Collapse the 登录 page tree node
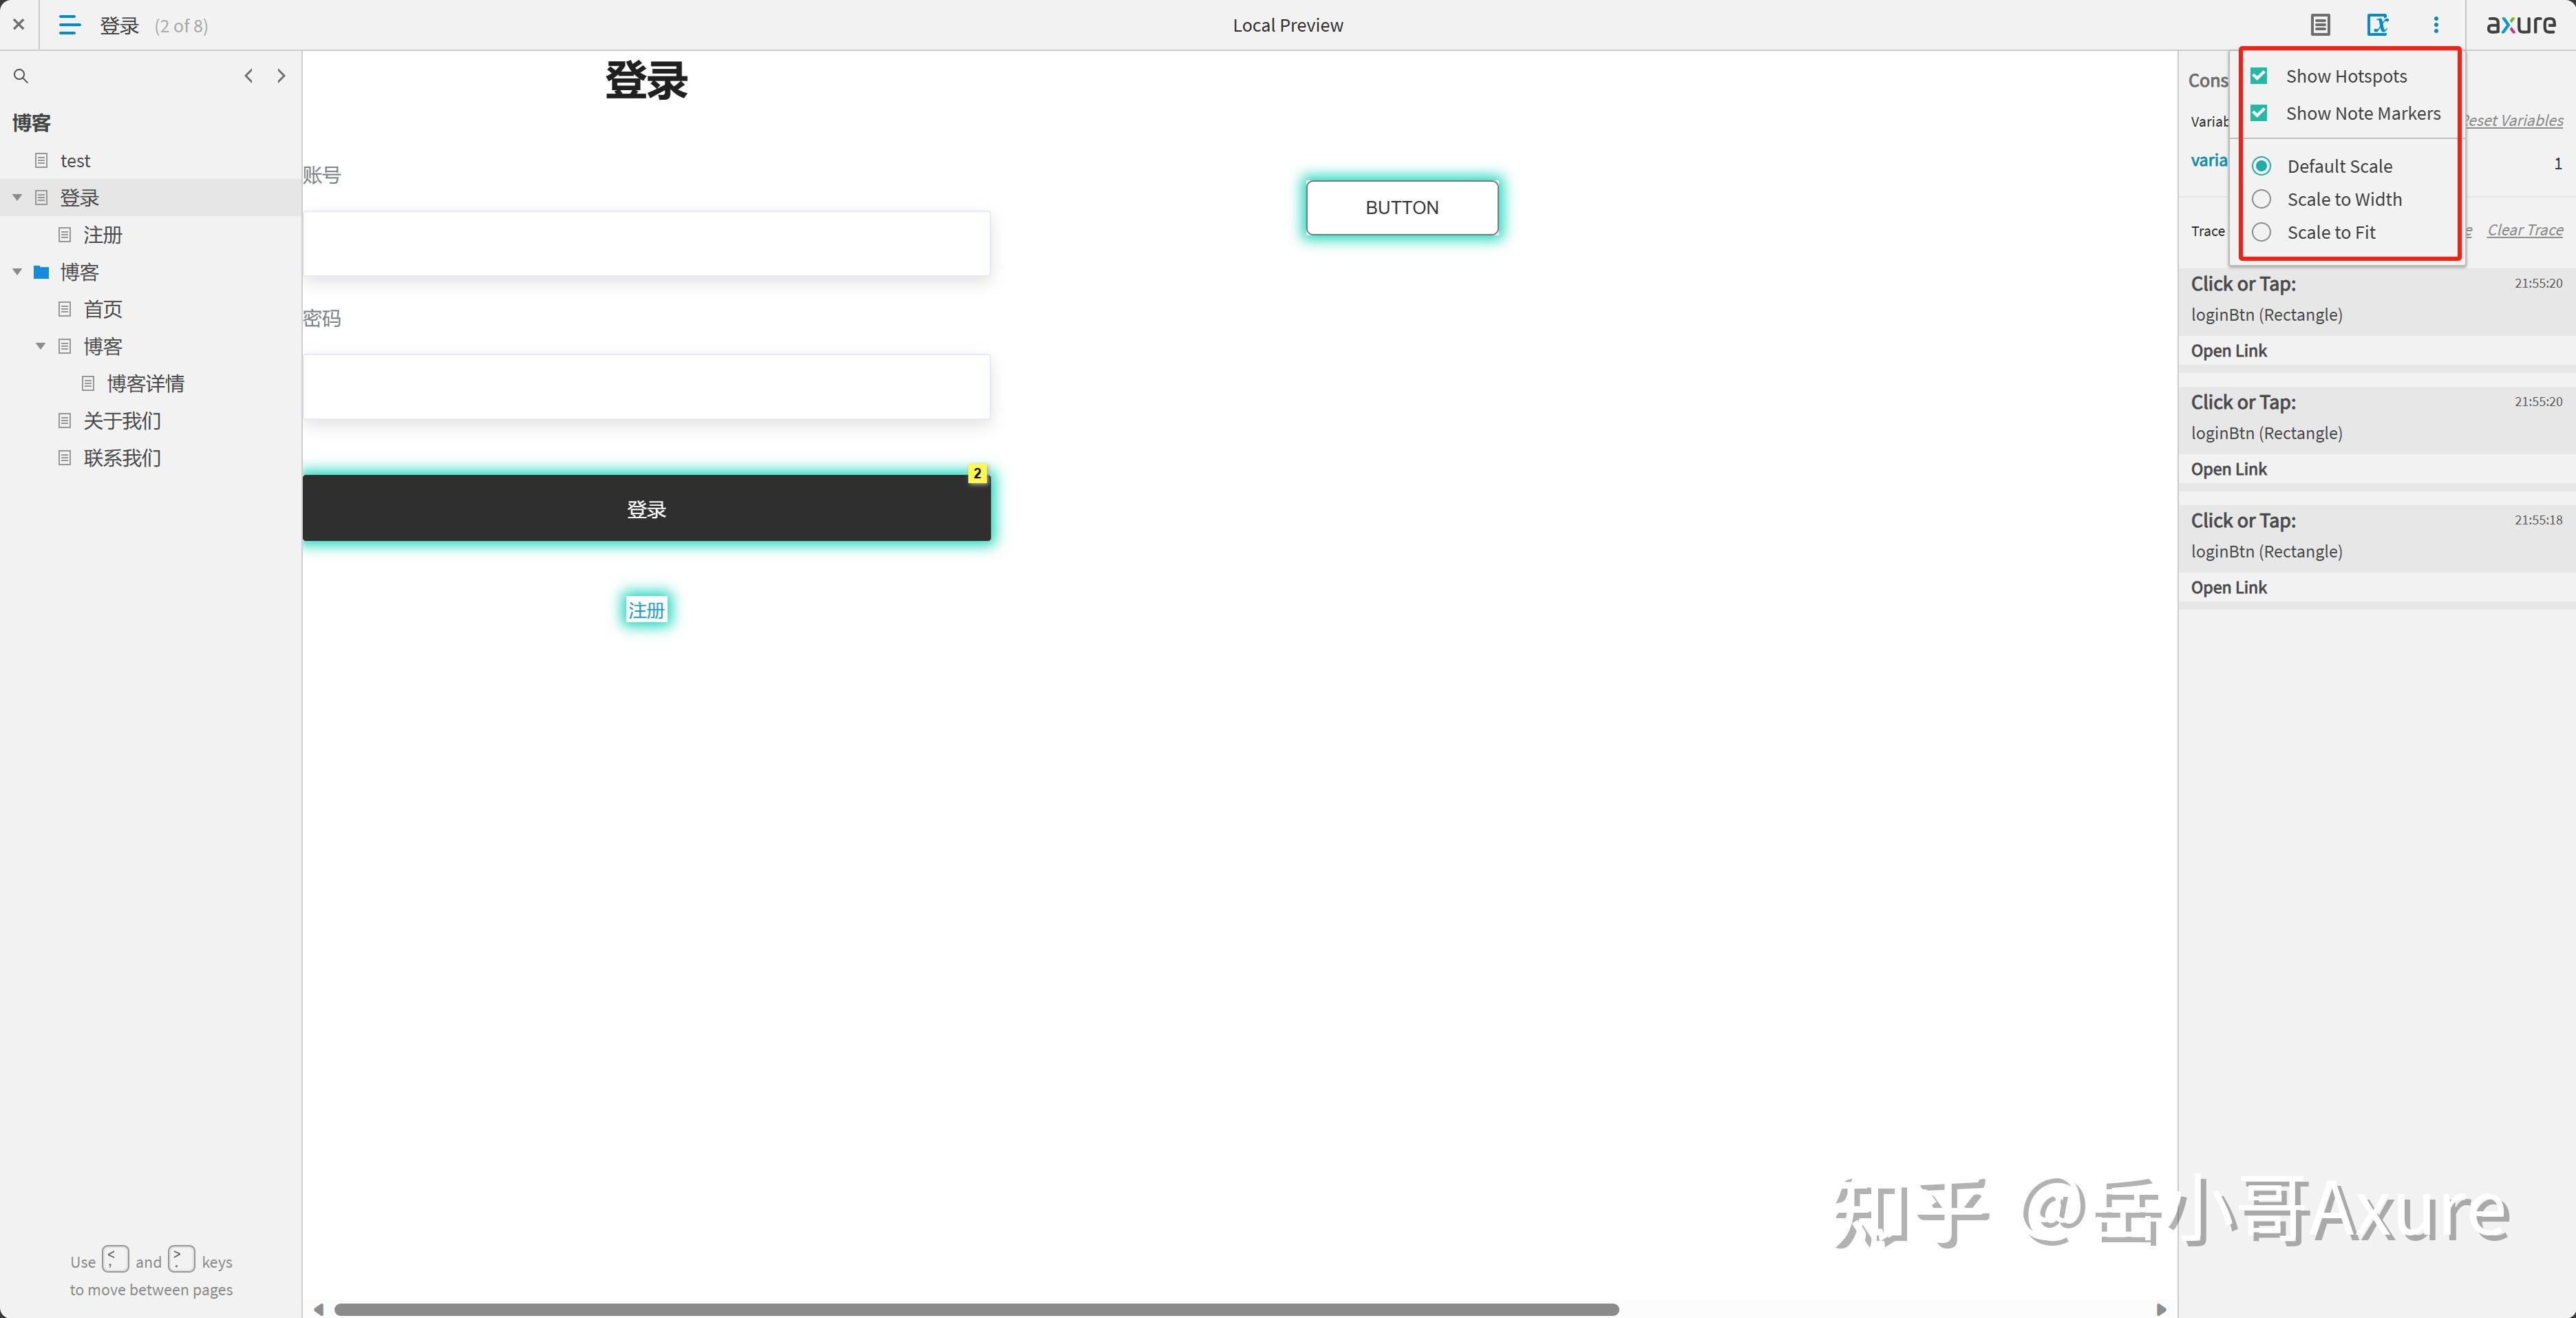The height and width of the screenshot is (1318, 2576). [x=17, y=198]
